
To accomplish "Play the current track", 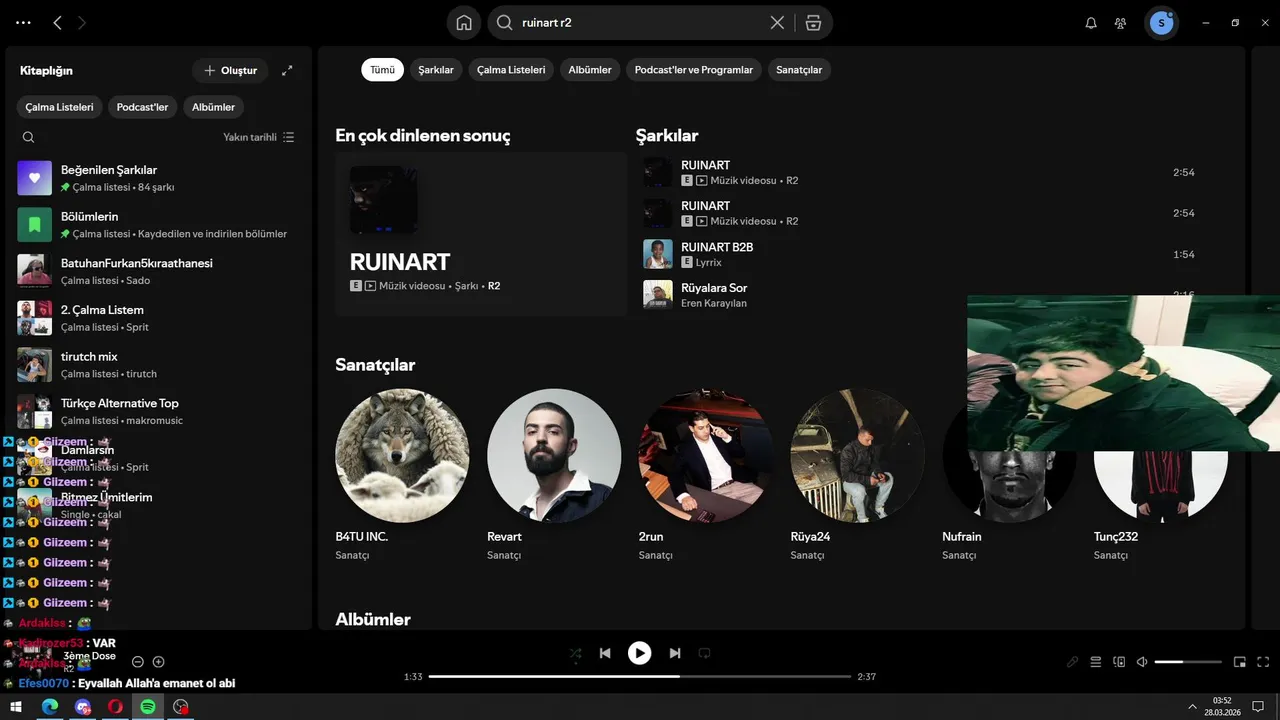I will [639, 653].
